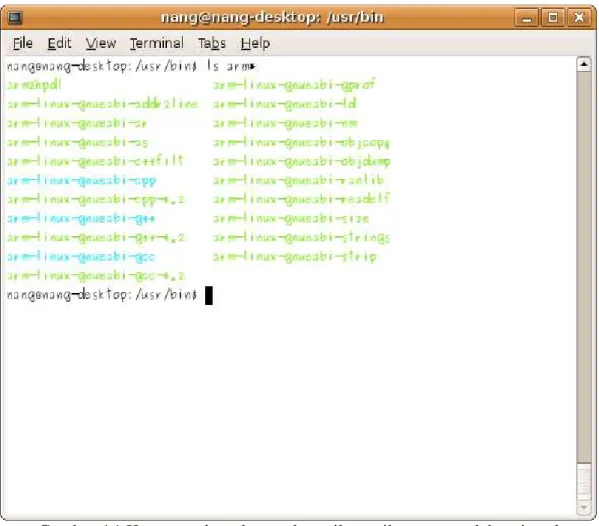Open the View menu
Viewport: 599px width, 526px height.
point(101,43)
